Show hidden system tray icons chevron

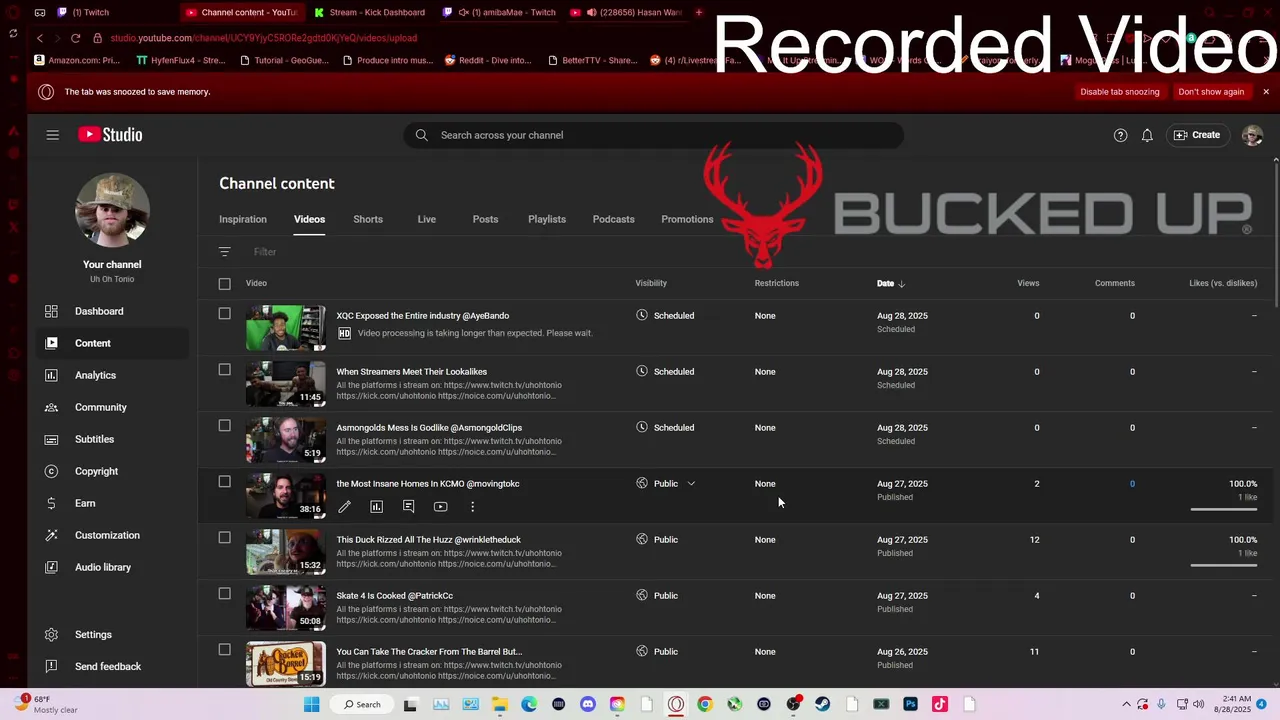tap(1126, 704)
